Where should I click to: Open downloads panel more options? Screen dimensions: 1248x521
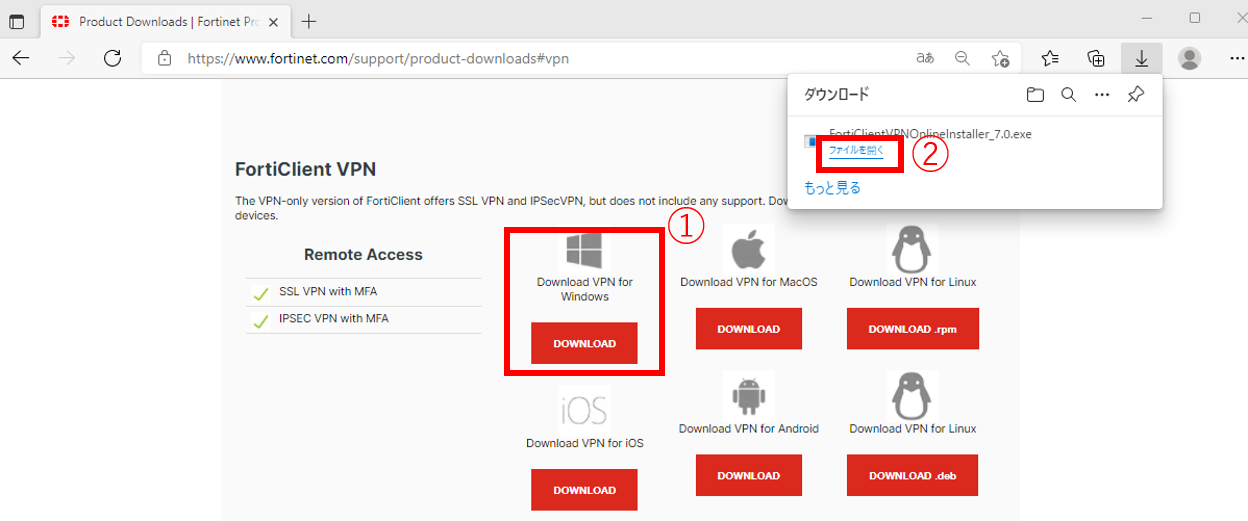click(1102, 95)
